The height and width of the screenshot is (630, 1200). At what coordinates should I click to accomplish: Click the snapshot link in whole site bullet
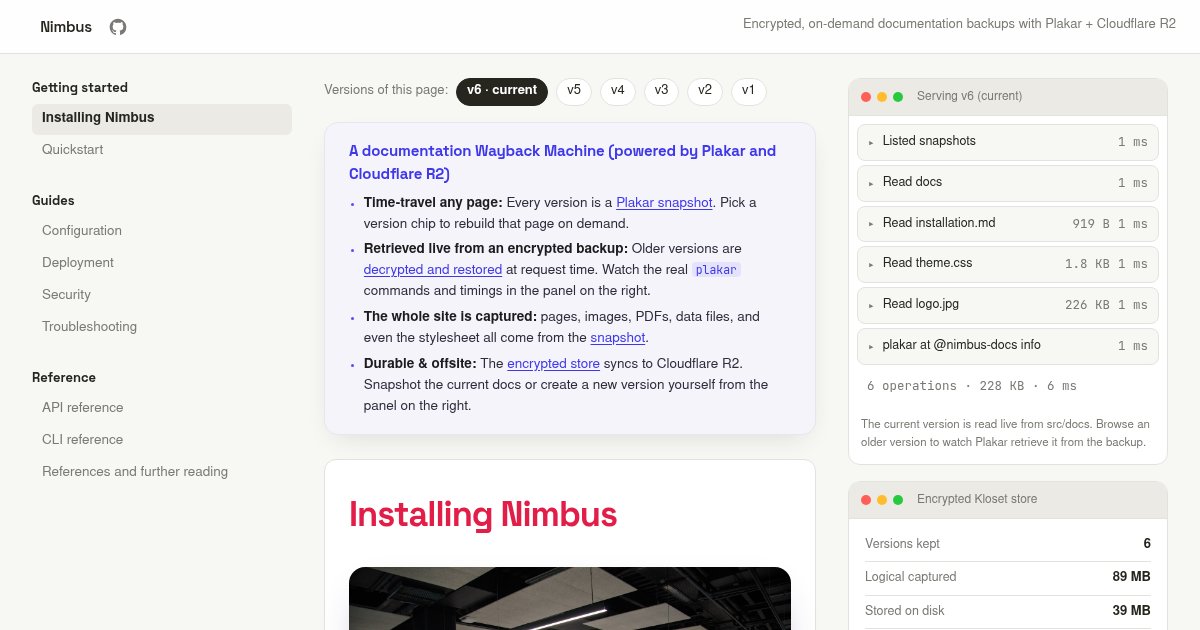click(x=617, y=338)
